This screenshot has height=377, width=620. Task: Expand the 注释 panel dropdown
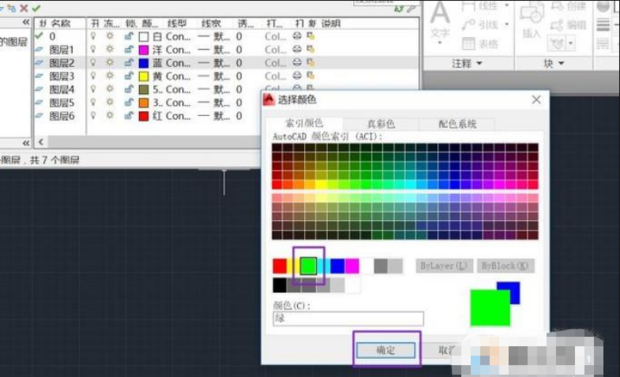coord(467,63)
